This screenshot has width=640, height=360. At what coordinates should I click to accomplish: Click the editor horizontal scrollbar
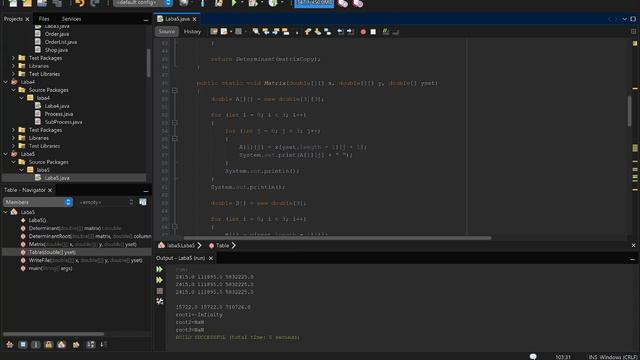[x=337, y=238]
